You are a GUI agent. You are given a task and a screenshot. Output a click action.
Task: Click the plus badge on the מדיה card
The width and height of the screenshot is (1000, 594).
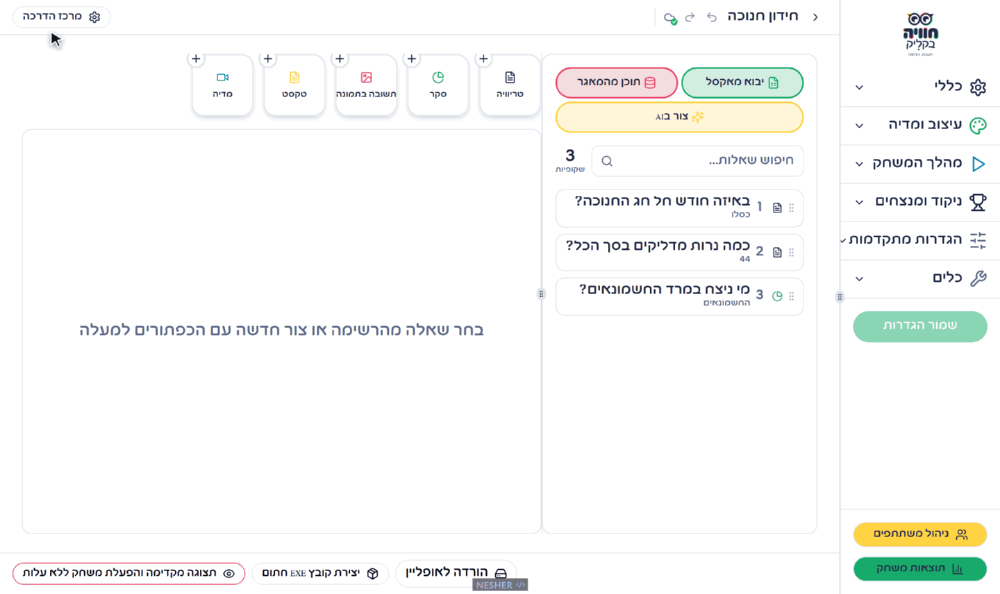point(196,59)
